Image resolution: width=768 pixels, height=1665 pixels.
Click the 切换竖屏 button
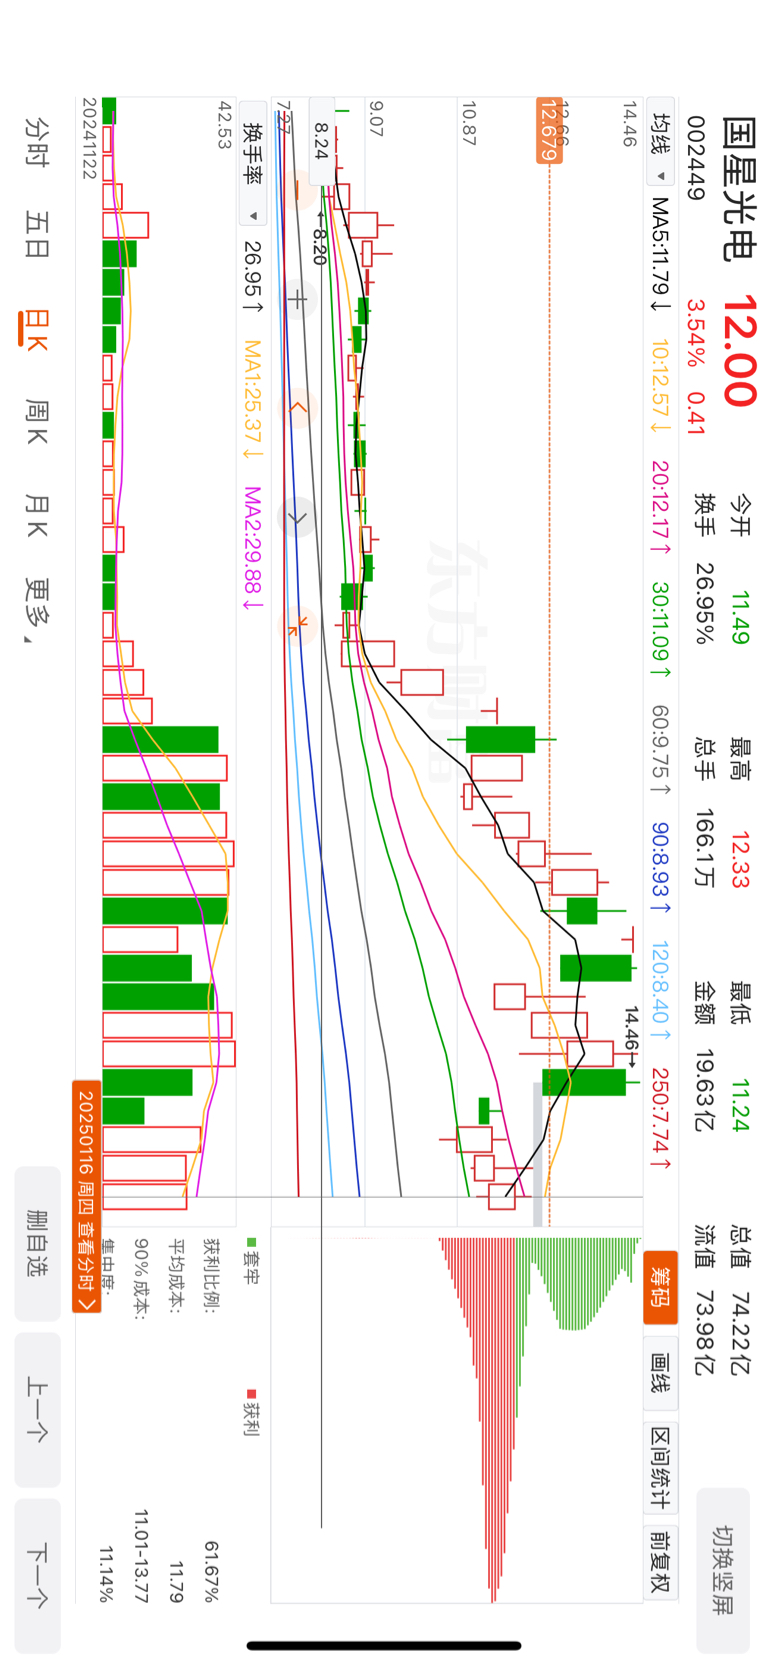coord(723,1570)
